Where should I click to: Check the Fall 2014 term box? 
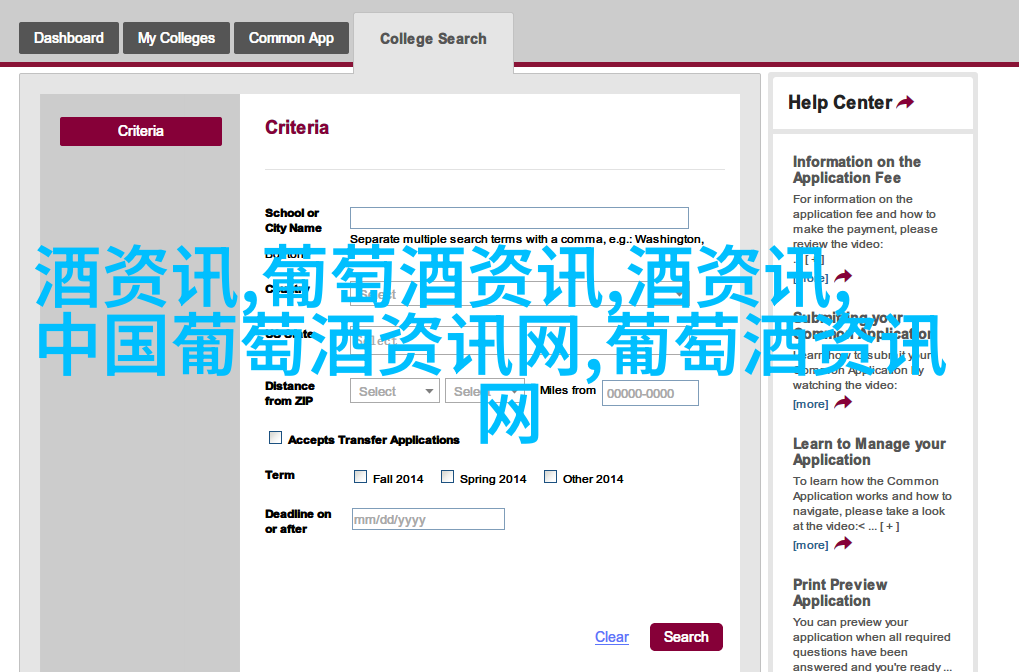point(360,477)
